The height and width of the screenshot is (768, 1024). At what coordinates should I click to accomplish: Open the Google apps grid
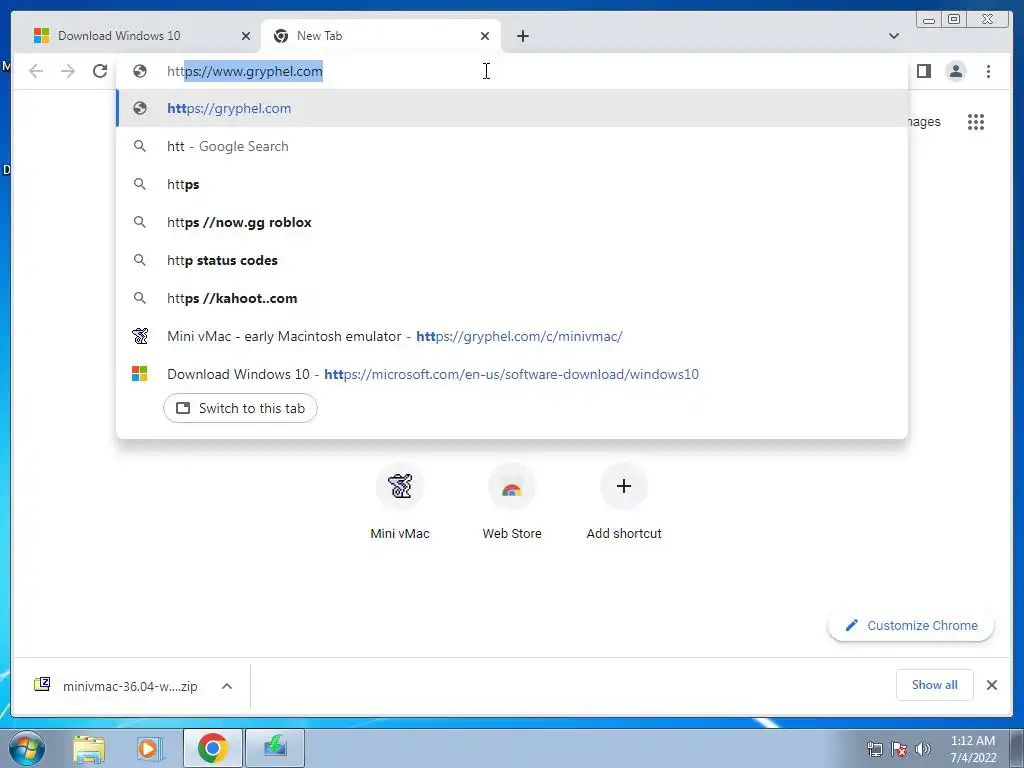[x=976, y=122]
